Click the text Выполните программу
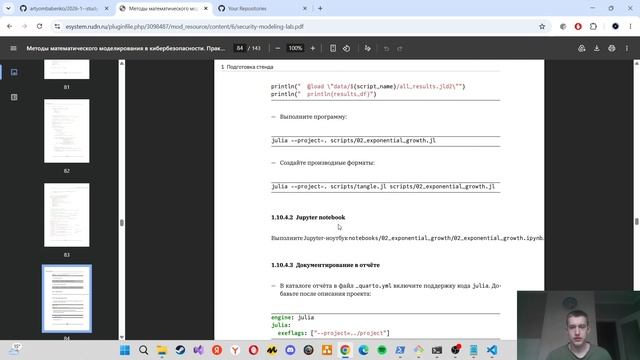The image size is (640, 360). (x=313, y=117)
